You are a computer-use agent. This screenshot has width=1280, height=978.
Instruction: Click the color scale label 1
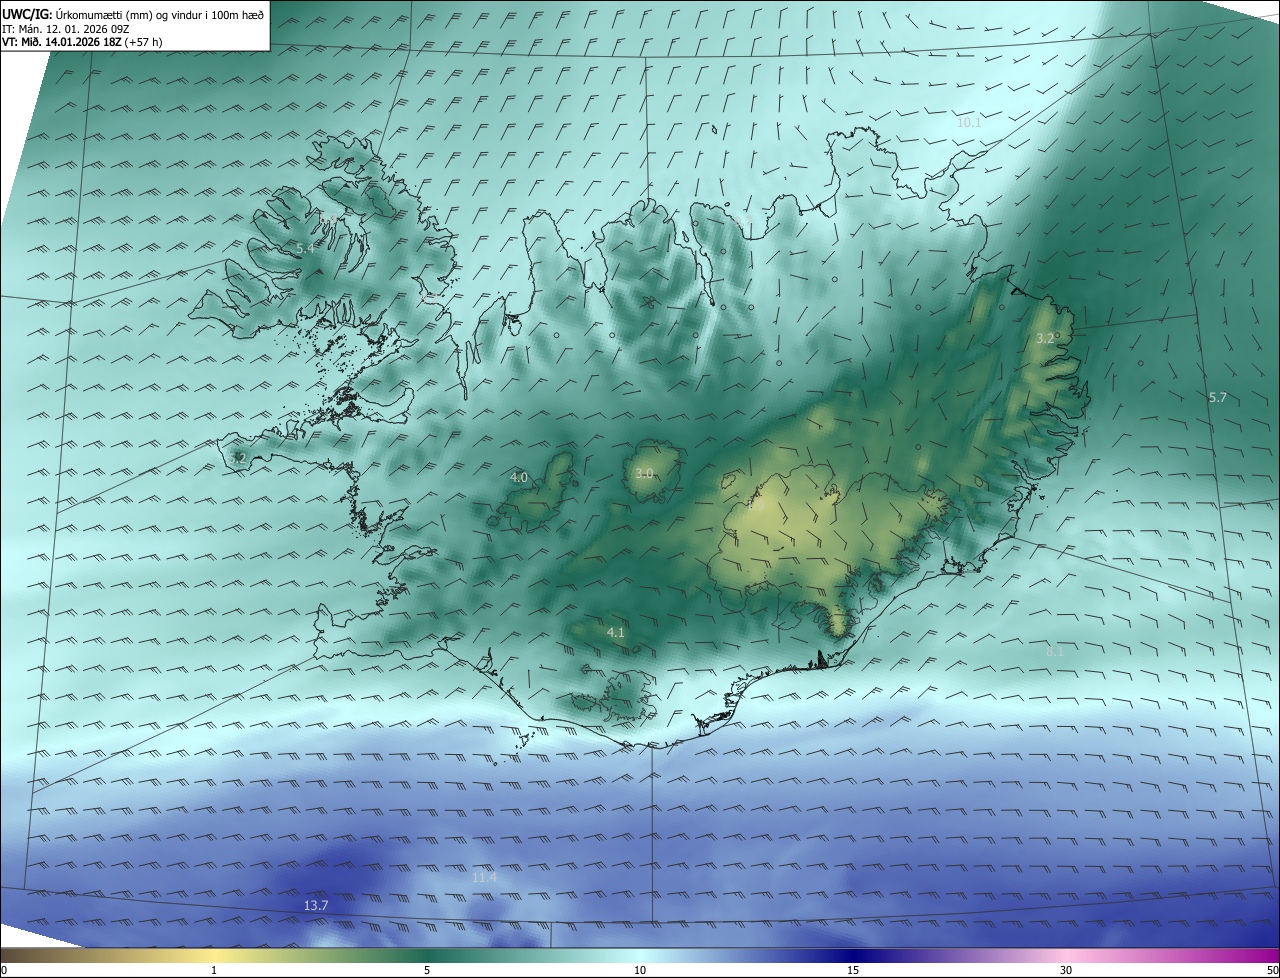click(x=214, y=970)
